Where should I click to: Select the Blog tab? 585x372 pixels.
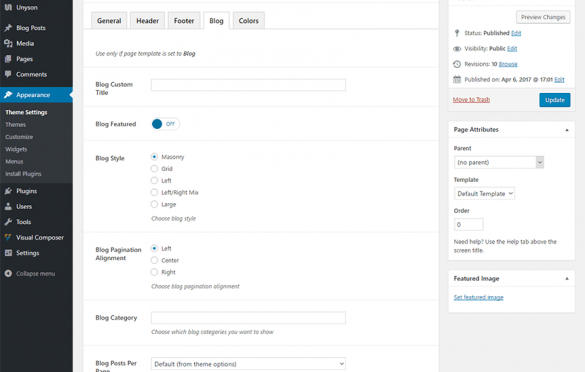216,21
